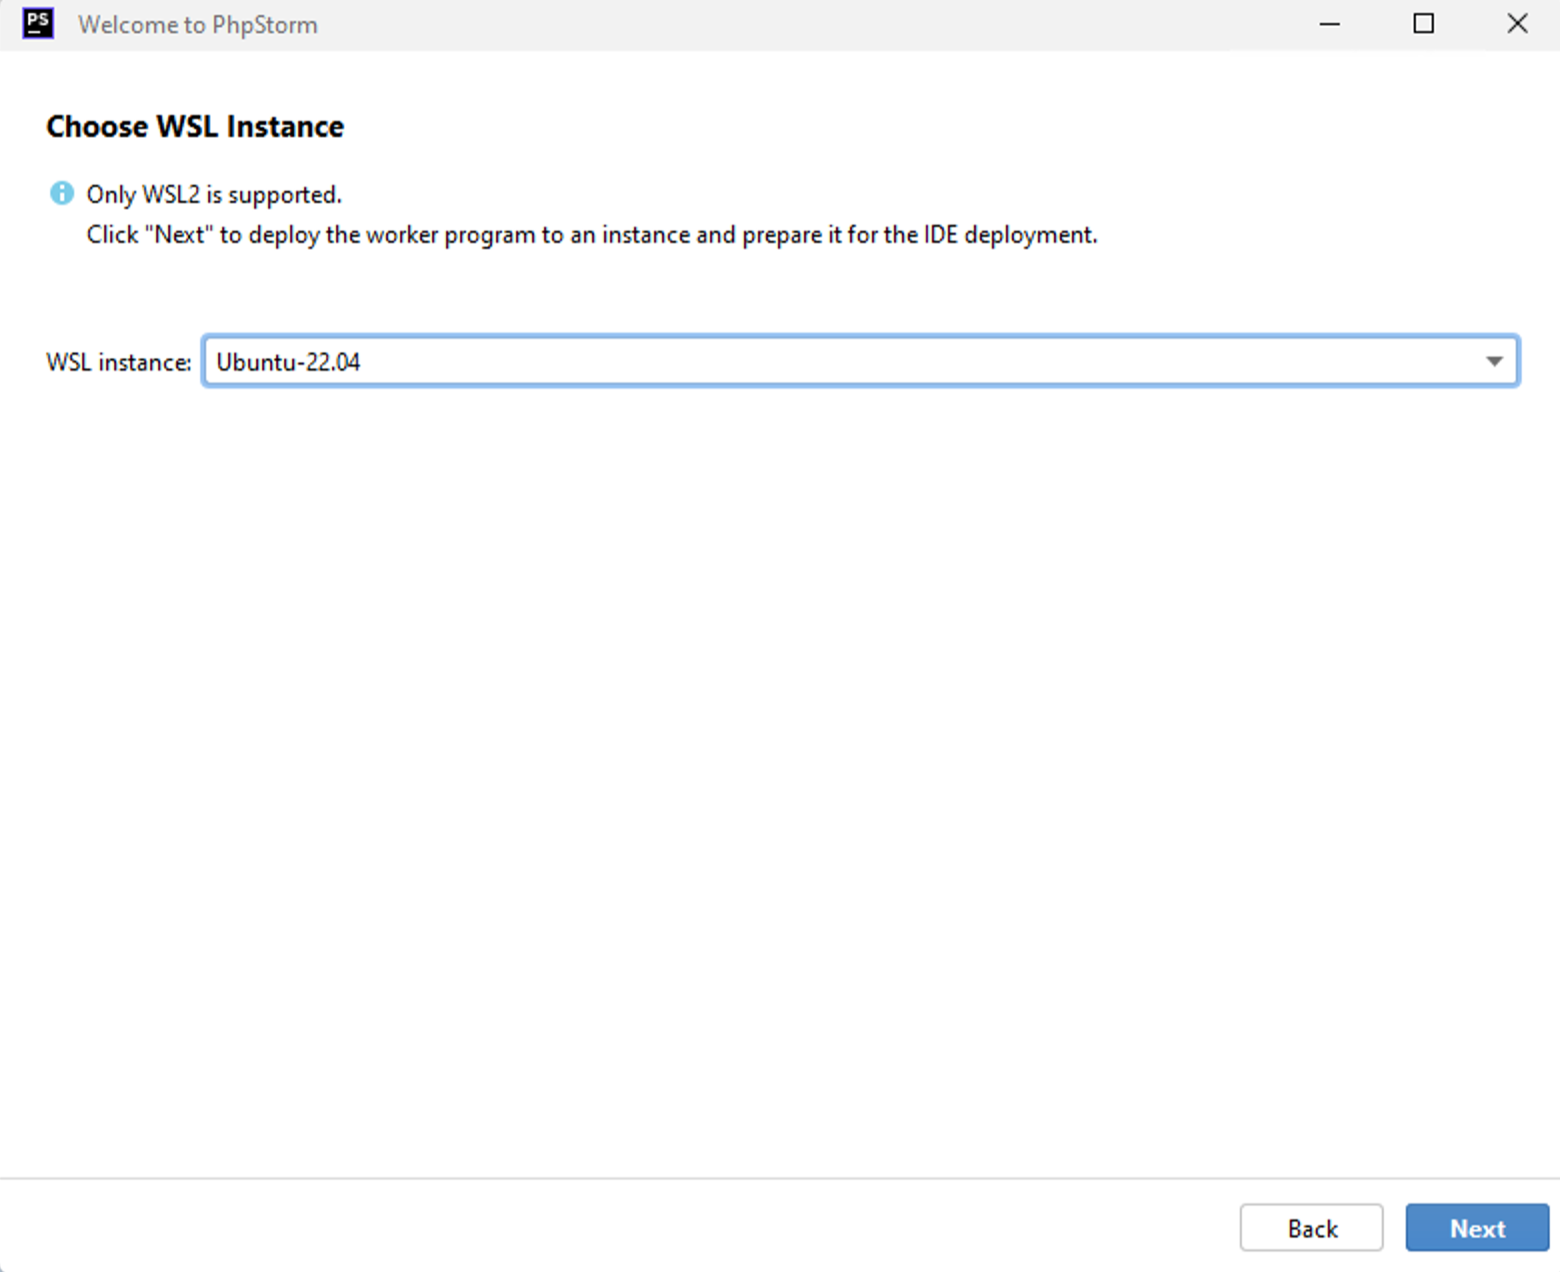Screen dimensions: 1560x1272
Task: Click the dropdown arrow of the WSL instance selector
Action: pos(1494,361)
